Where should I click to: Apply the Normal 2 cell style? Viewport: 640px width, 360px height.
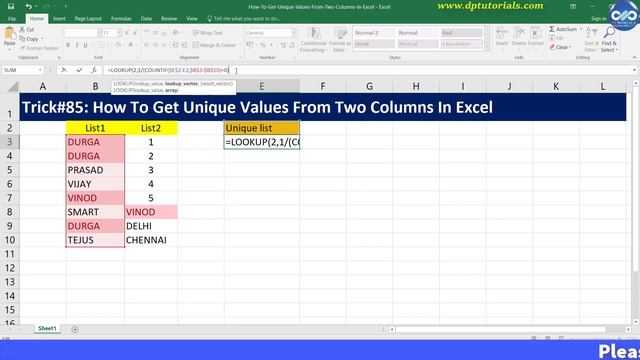(373, 33)
